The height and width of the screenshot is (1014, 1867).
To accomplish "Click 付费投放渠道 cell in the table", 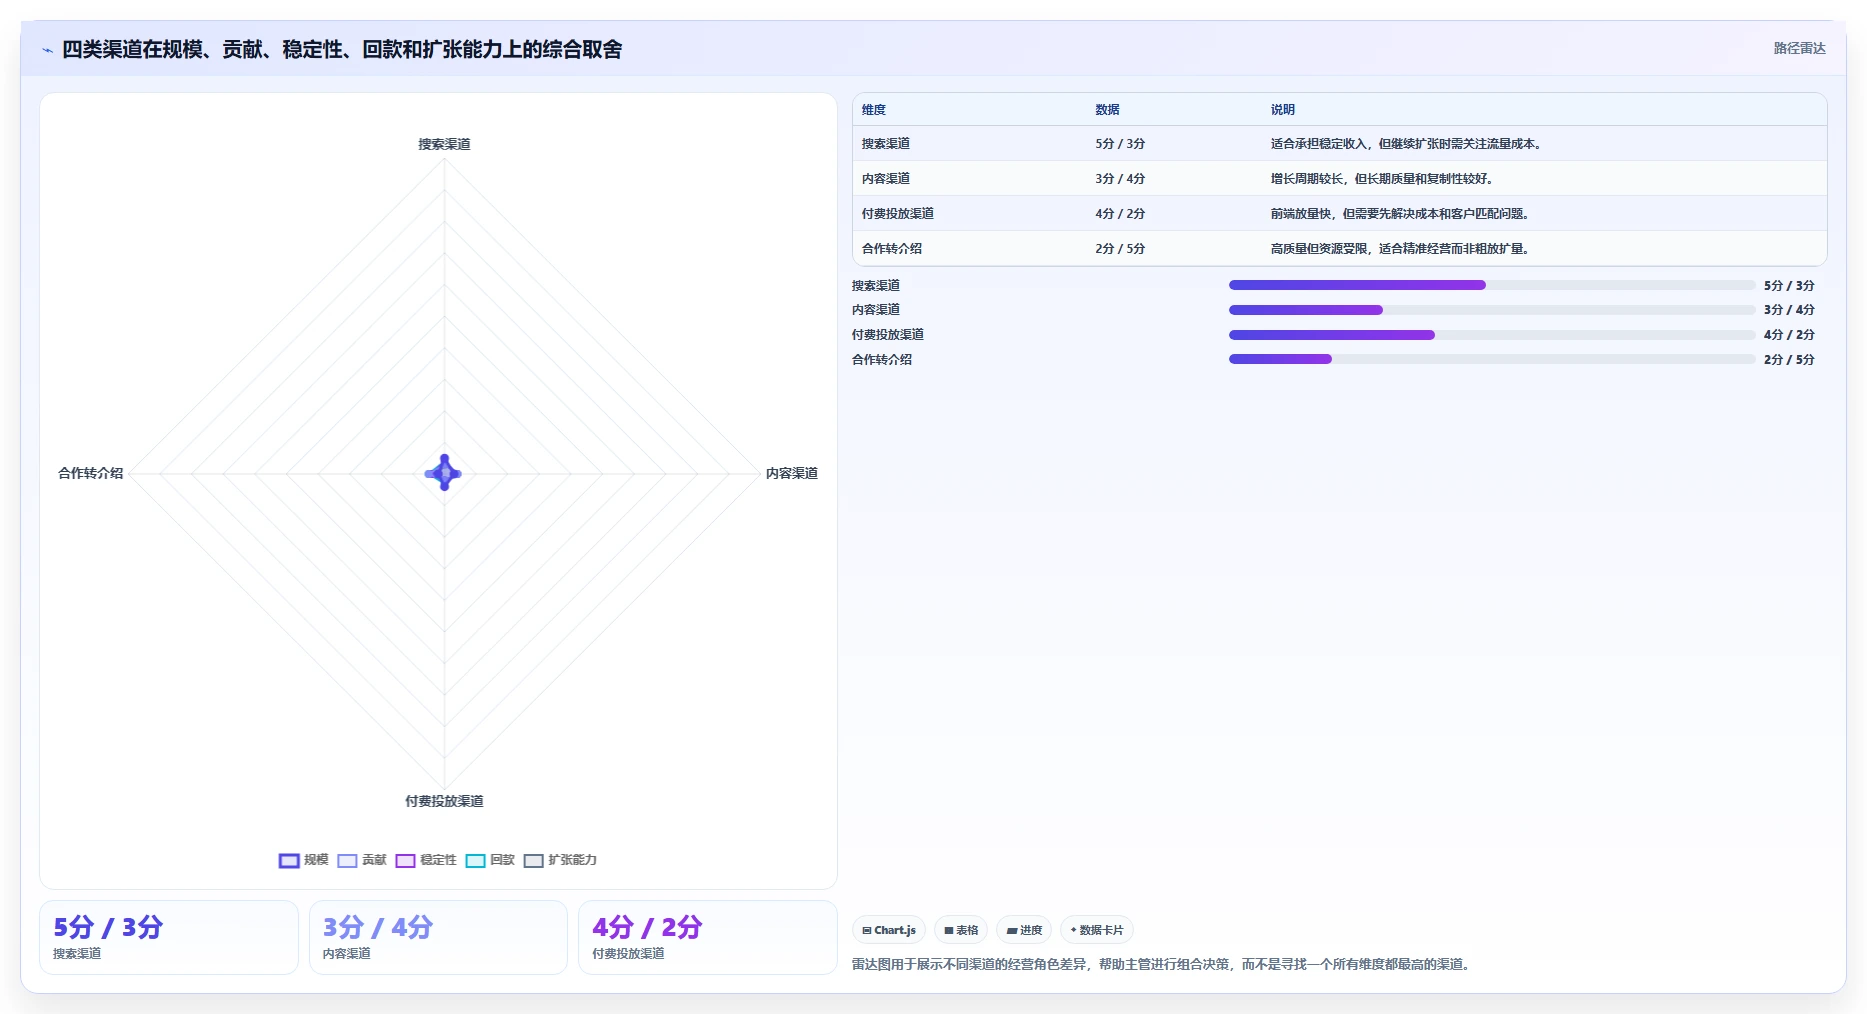I will pos(898,214).
